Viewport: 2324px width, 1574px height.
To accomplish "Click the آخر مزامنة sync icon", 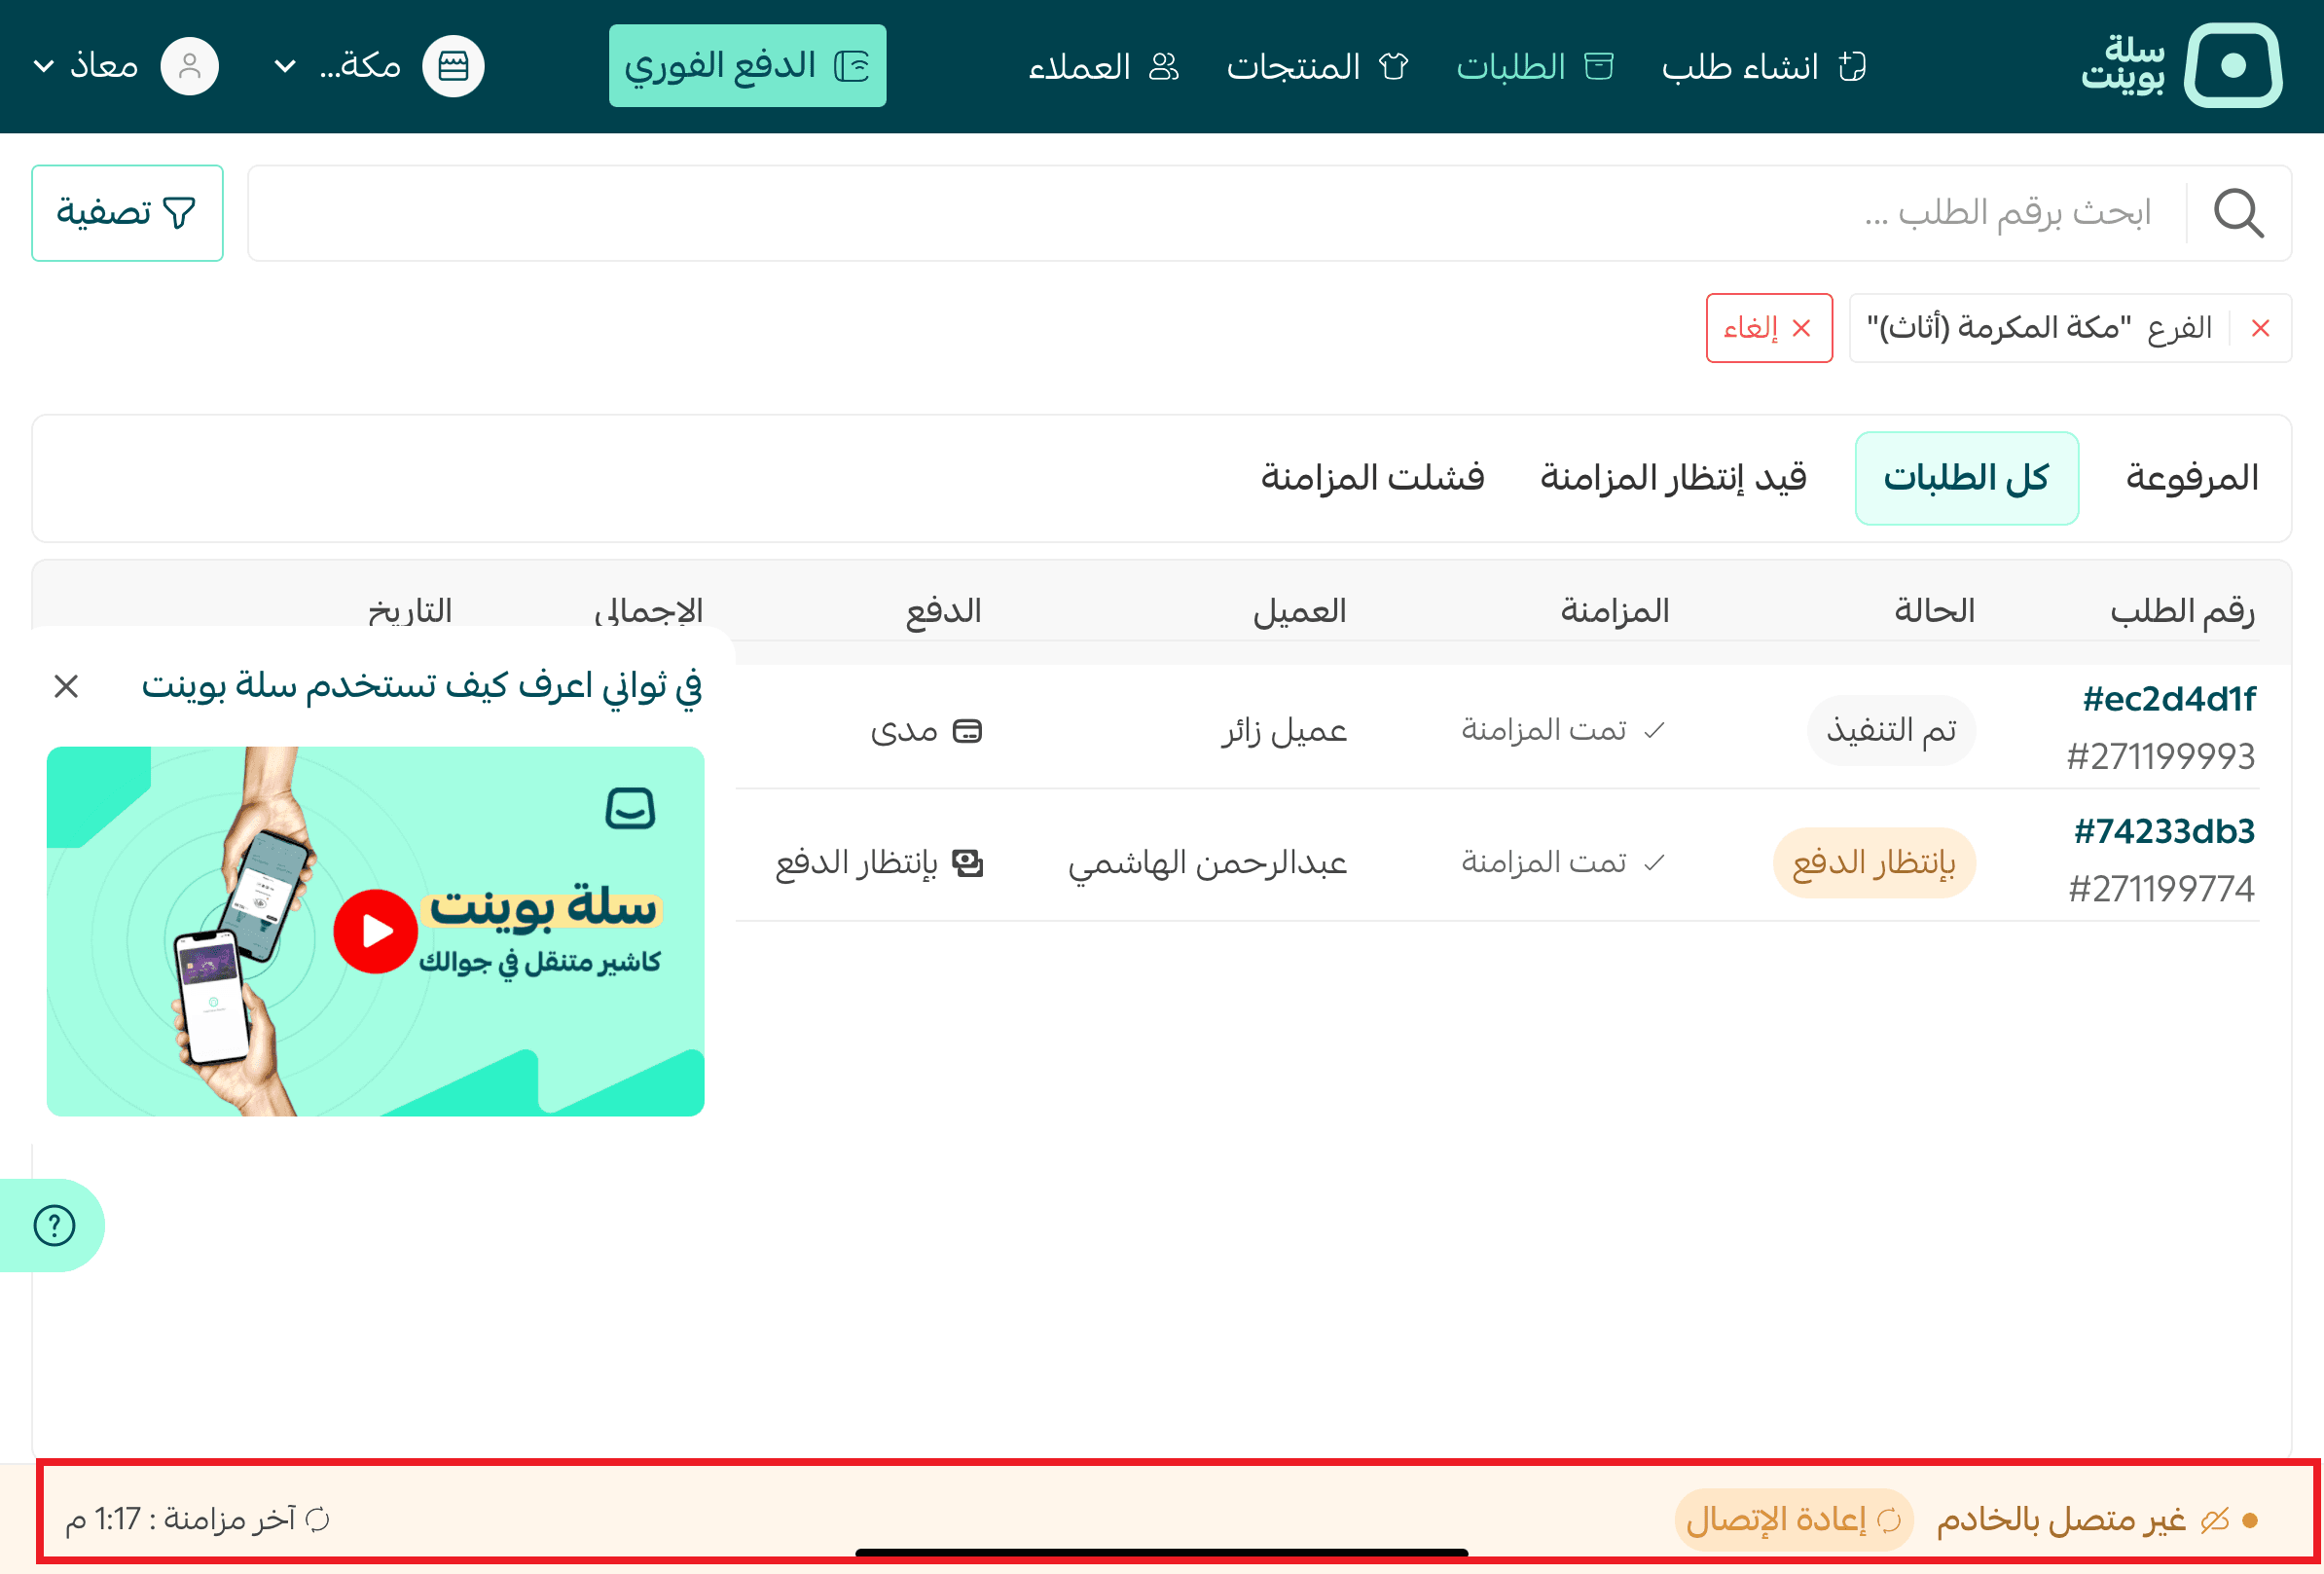I will click(x=317, y=1520).
